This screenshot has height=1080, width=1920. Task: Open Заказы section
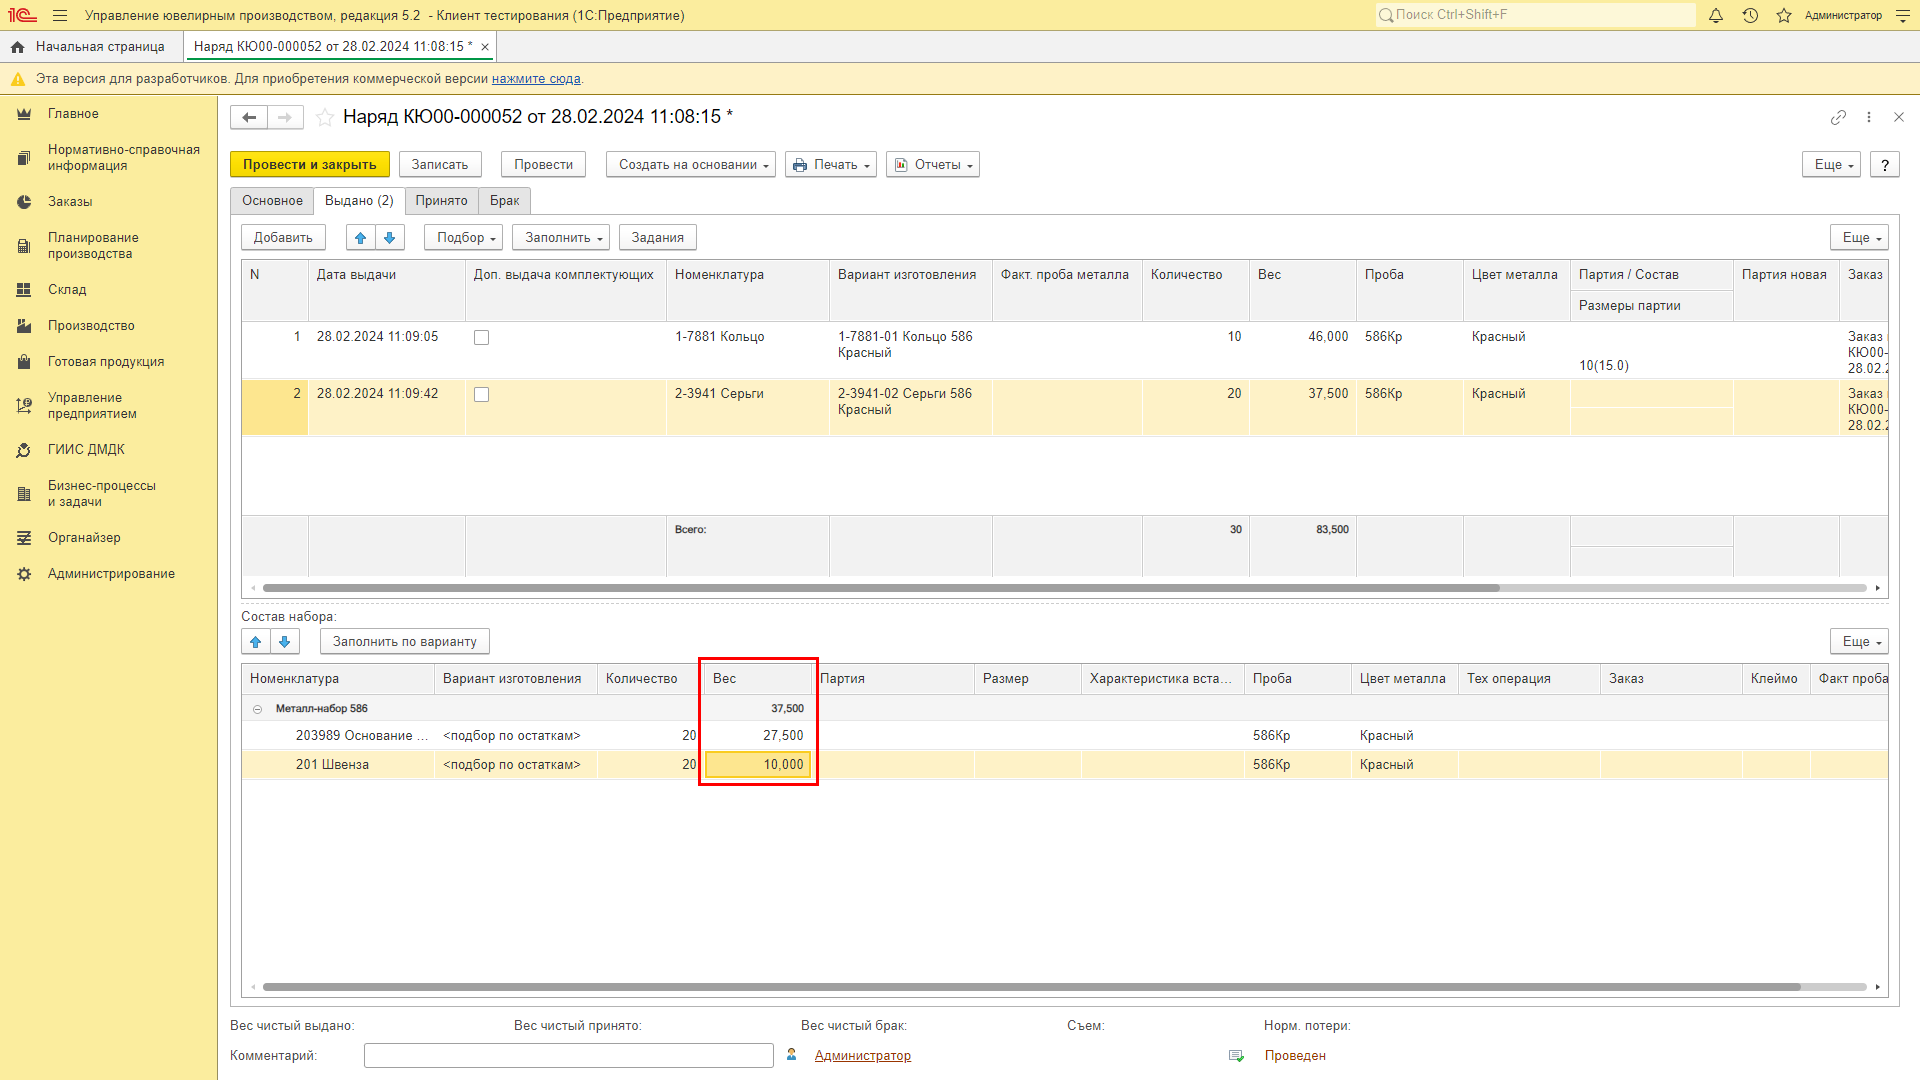click(x=70, y=202)
